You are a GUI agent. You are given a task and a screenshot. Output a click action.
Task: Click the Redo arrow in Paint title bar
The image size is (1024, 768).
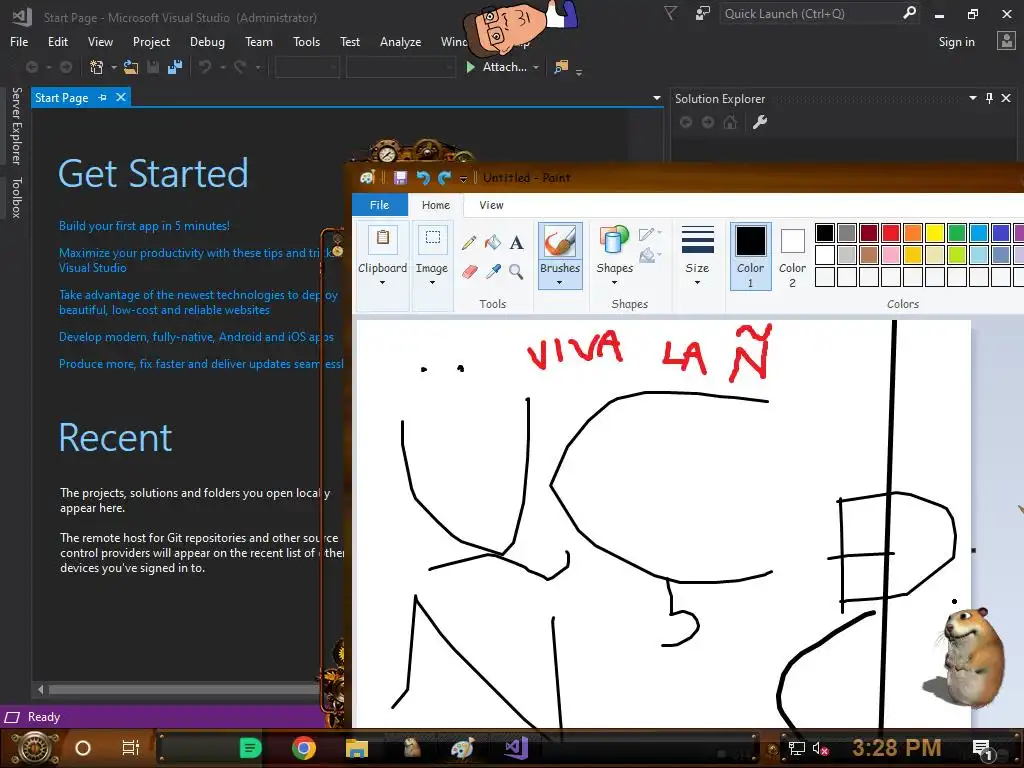pos(445,178)
